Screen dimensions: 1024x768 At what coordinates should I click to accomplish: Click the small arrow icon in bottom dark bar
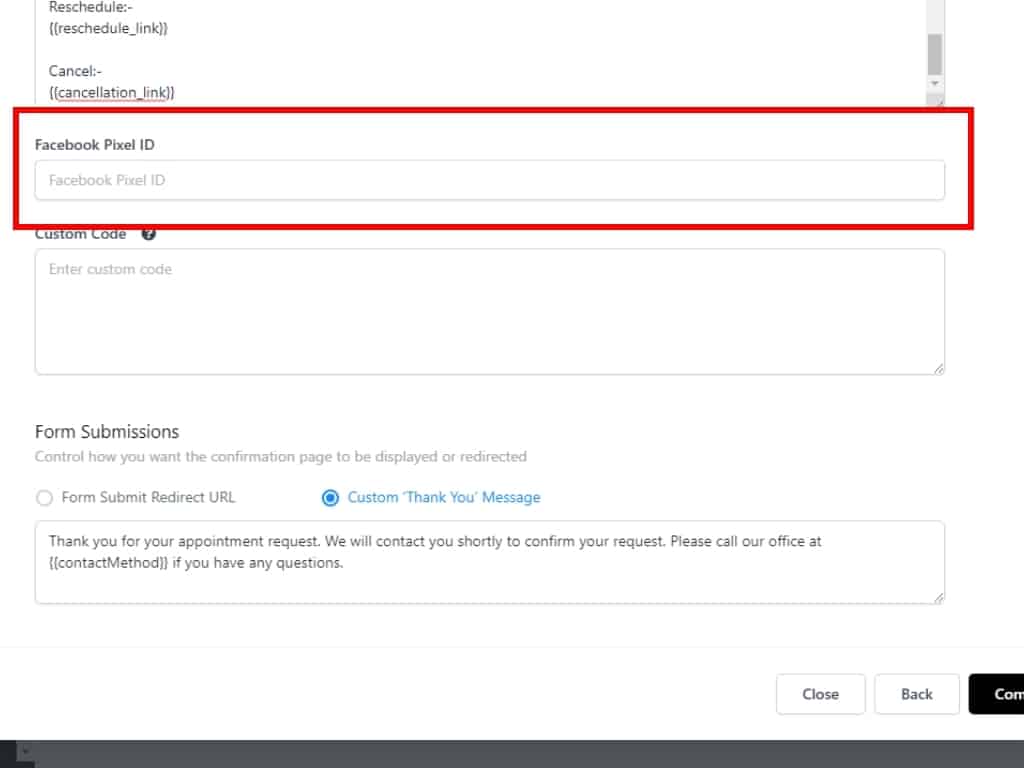pos(25,750)
